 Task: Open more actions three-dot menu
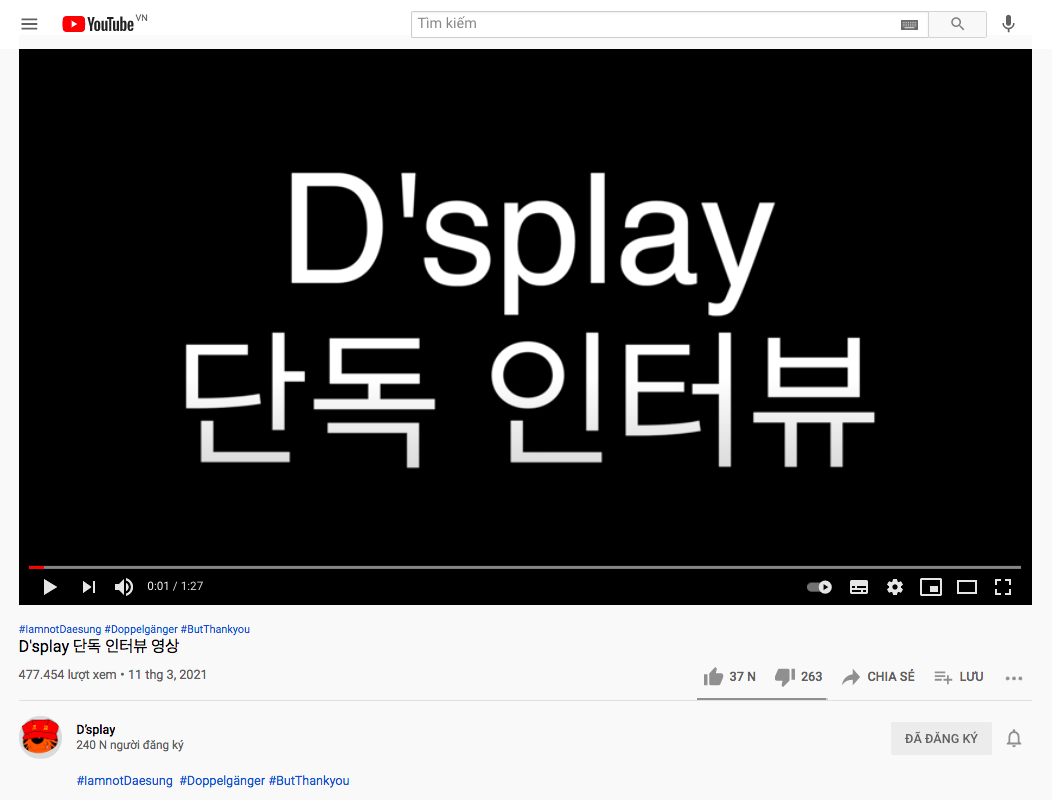click(1014, 678)
